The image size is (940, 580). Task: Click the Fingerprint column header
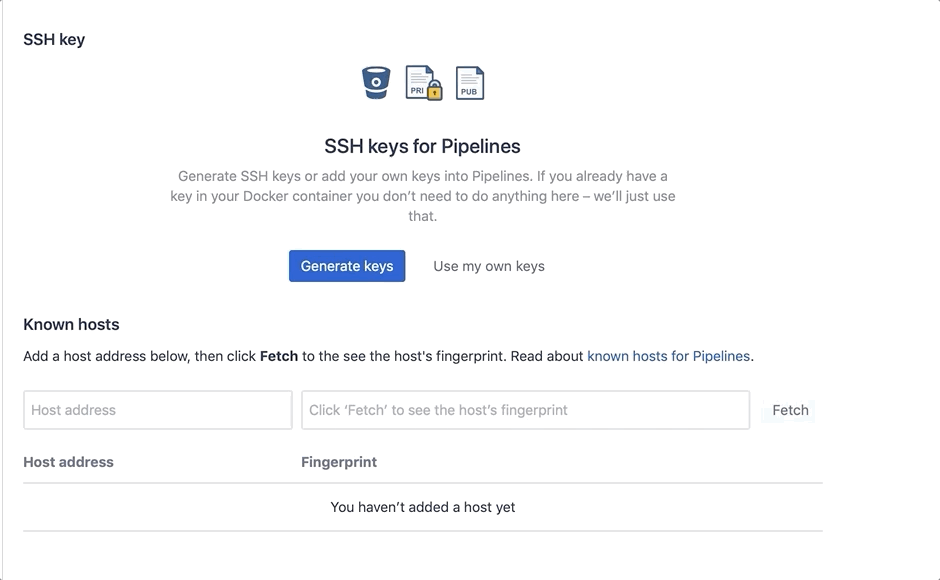point(339,462)
